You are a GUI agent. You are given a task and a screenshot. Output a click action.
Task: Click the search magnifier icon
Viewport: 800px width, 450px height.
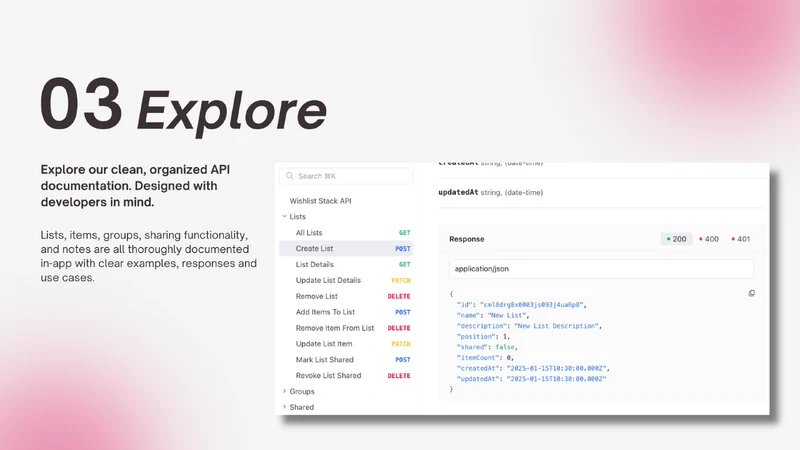tap(290, 176)
